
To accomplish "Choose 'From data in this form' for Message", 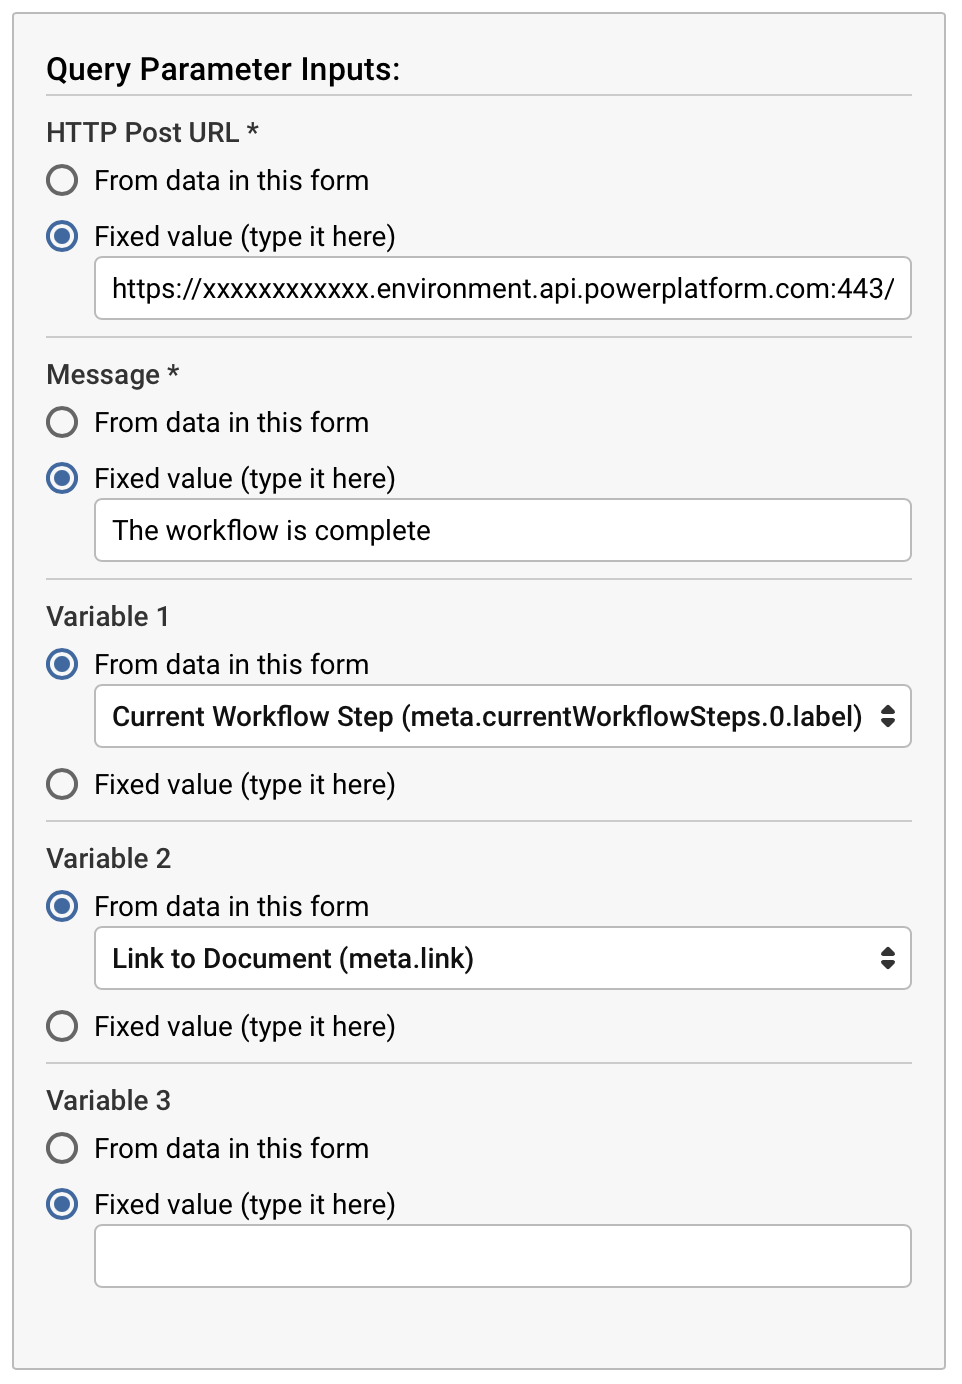I will click(62, 422).
